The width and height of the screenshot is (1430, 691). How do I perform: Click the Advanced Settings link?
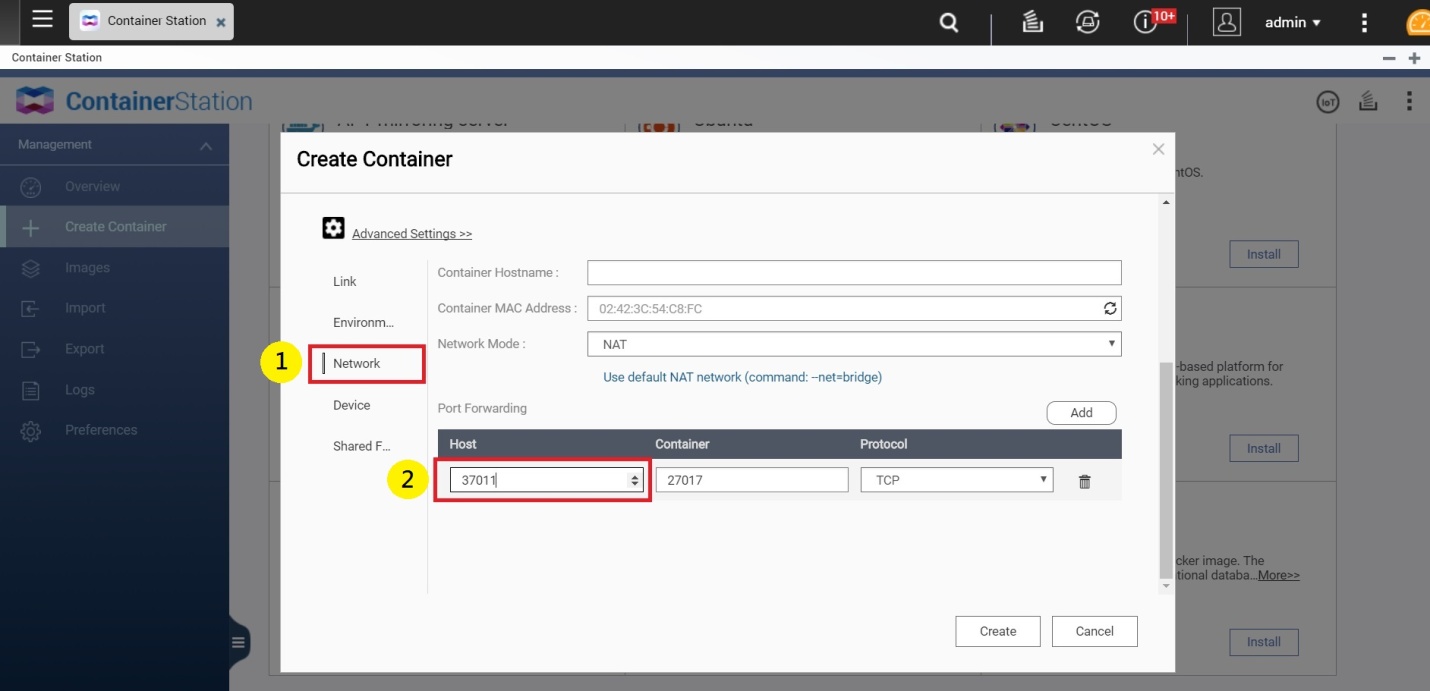tap(412, 234)
